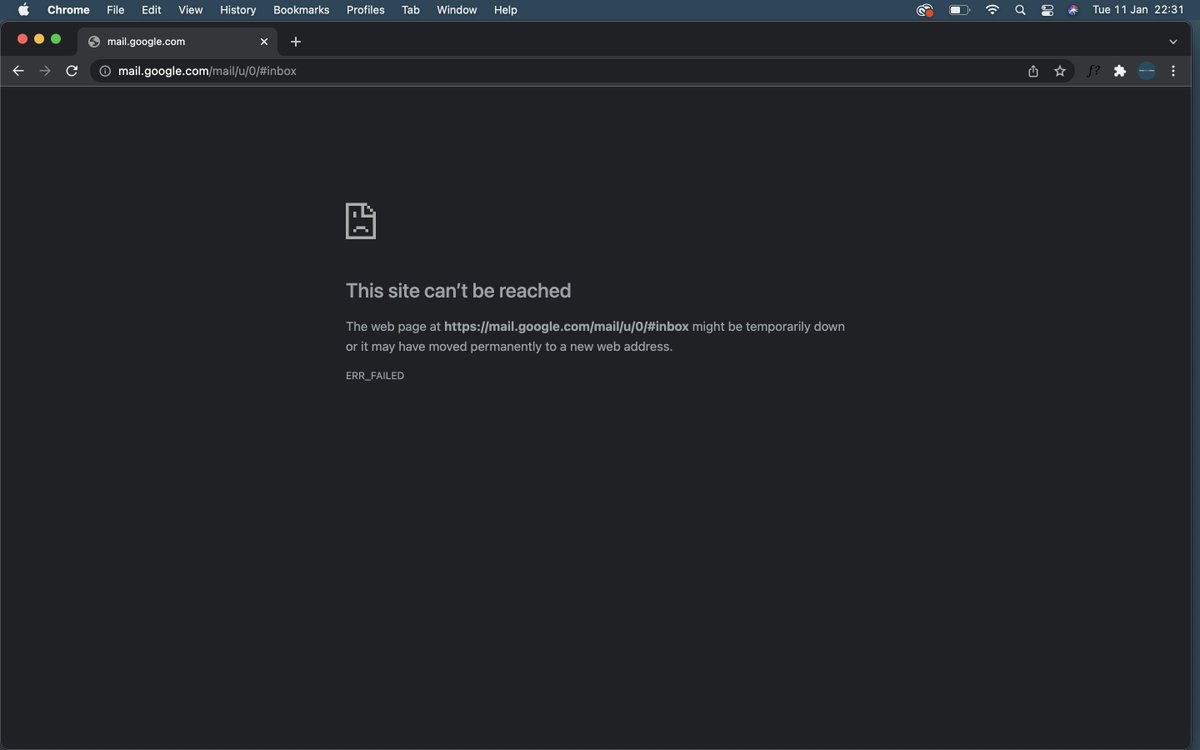Click the sad page error icon
1200x750 pixels.
[x=361, y=220]
